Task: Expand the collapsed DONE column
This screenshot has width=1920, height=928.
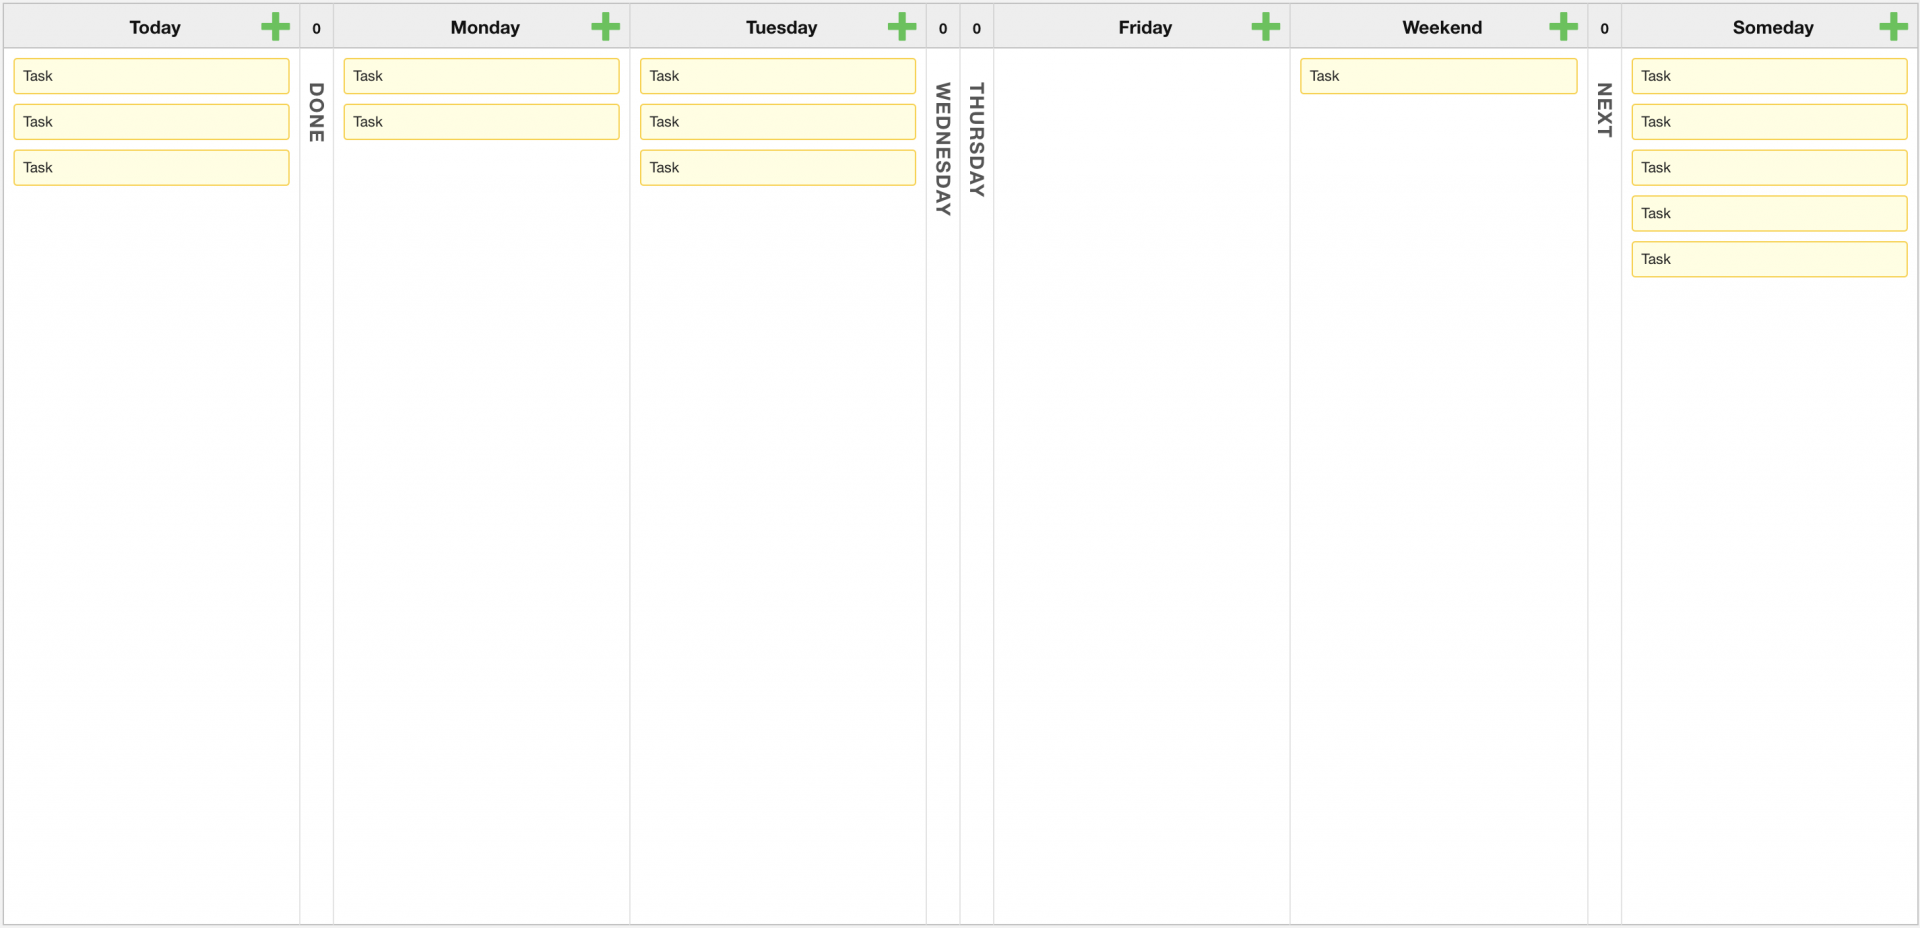Action: pyautogui.click(x=317, y=112)
